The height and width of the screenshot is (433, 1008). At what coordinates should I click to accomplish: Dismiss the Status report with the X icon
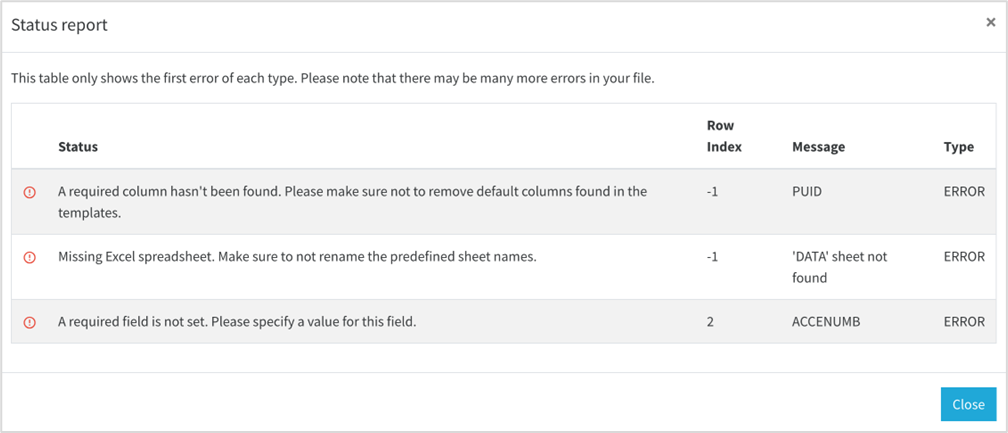point(990,23)
